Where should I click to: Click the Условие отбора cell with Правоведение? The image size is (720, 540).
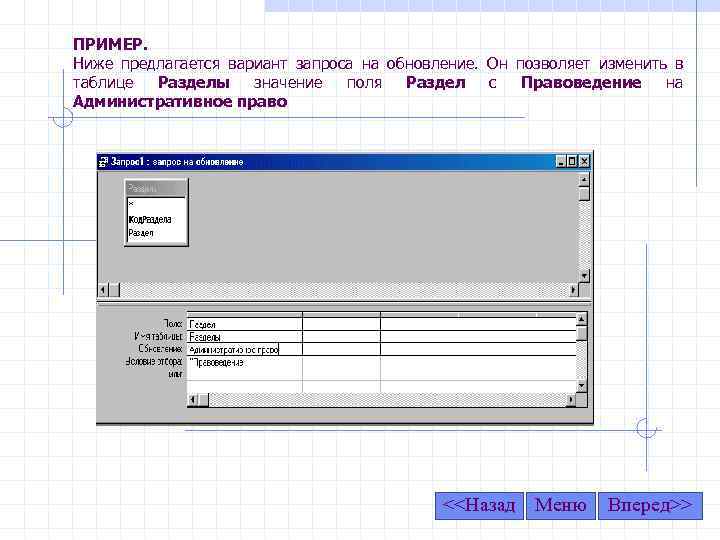pos(245,362)
